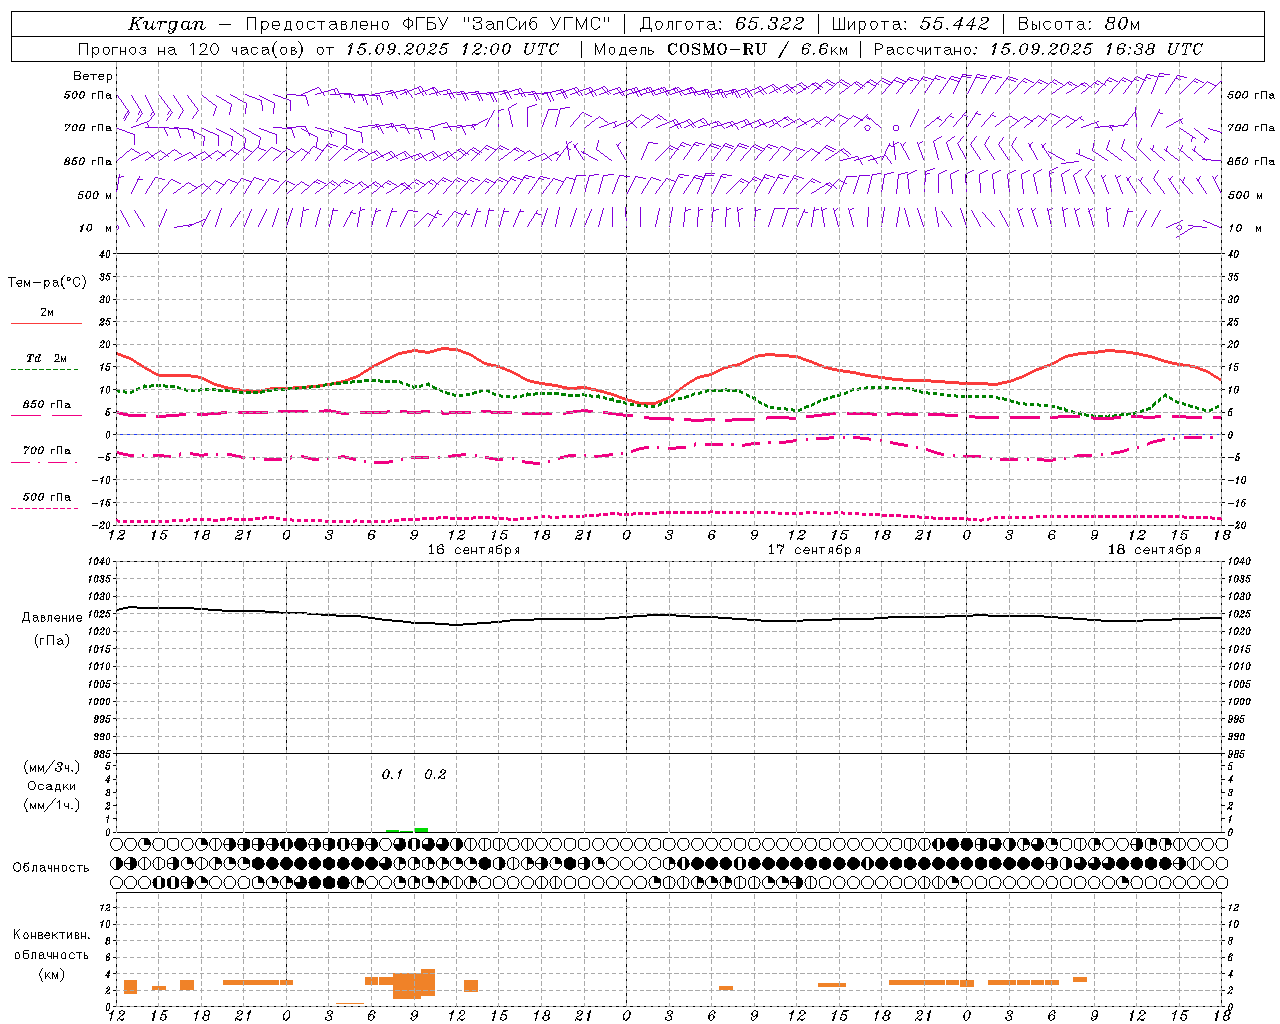Viewport: 1280px width, 1024px height.
Task: Click the (мм/3ч.) precipitation unit label
Action: (x=50, y=767)
